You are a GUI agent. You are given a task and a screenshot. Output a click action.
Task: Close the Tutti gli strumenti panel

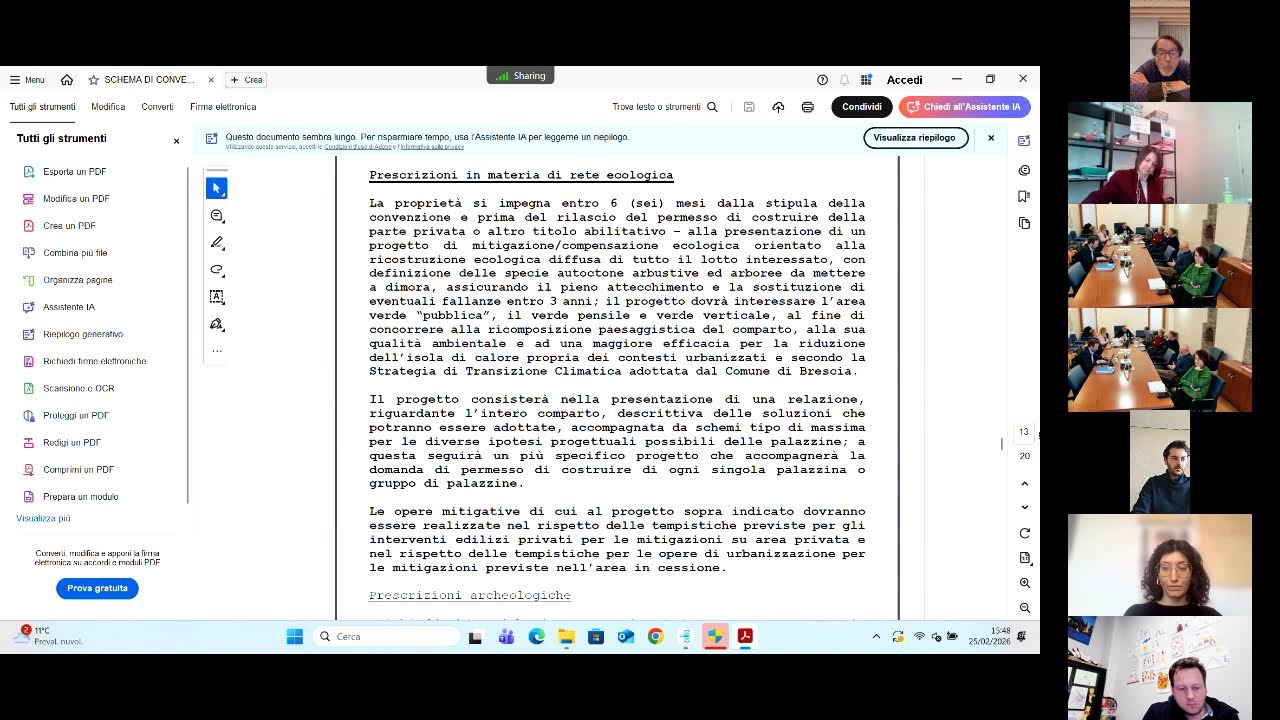[x=177, y=141]
